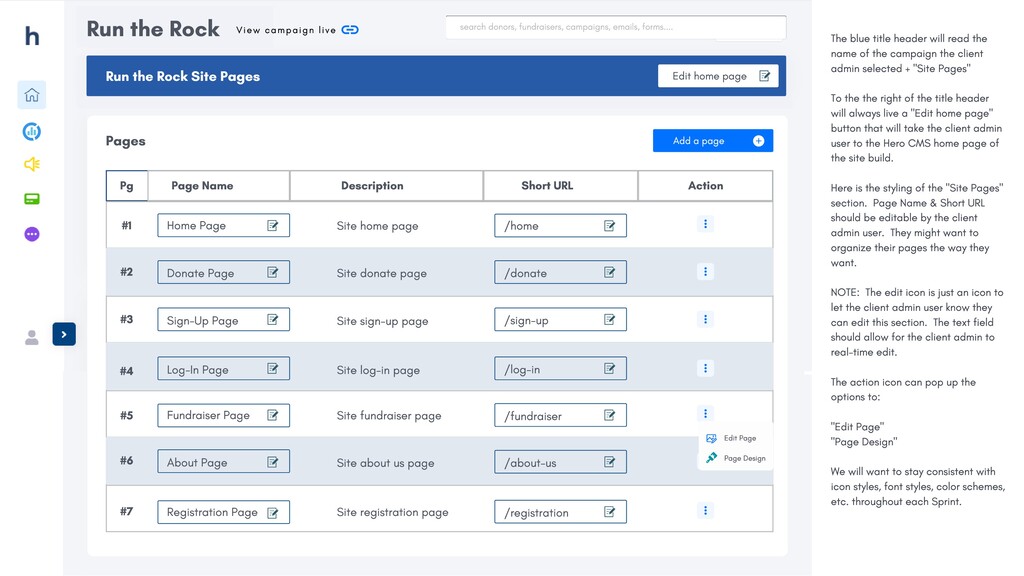Viewport: 1024px width, 576px height.
Task: Click edit icon in /registration URL field
Action: [x=609, y=511]
